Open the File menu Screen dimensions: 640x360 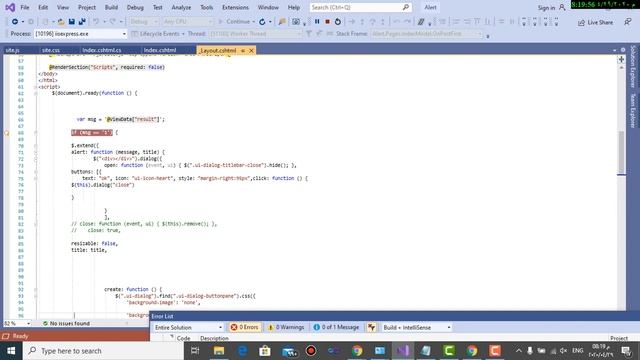25,7
